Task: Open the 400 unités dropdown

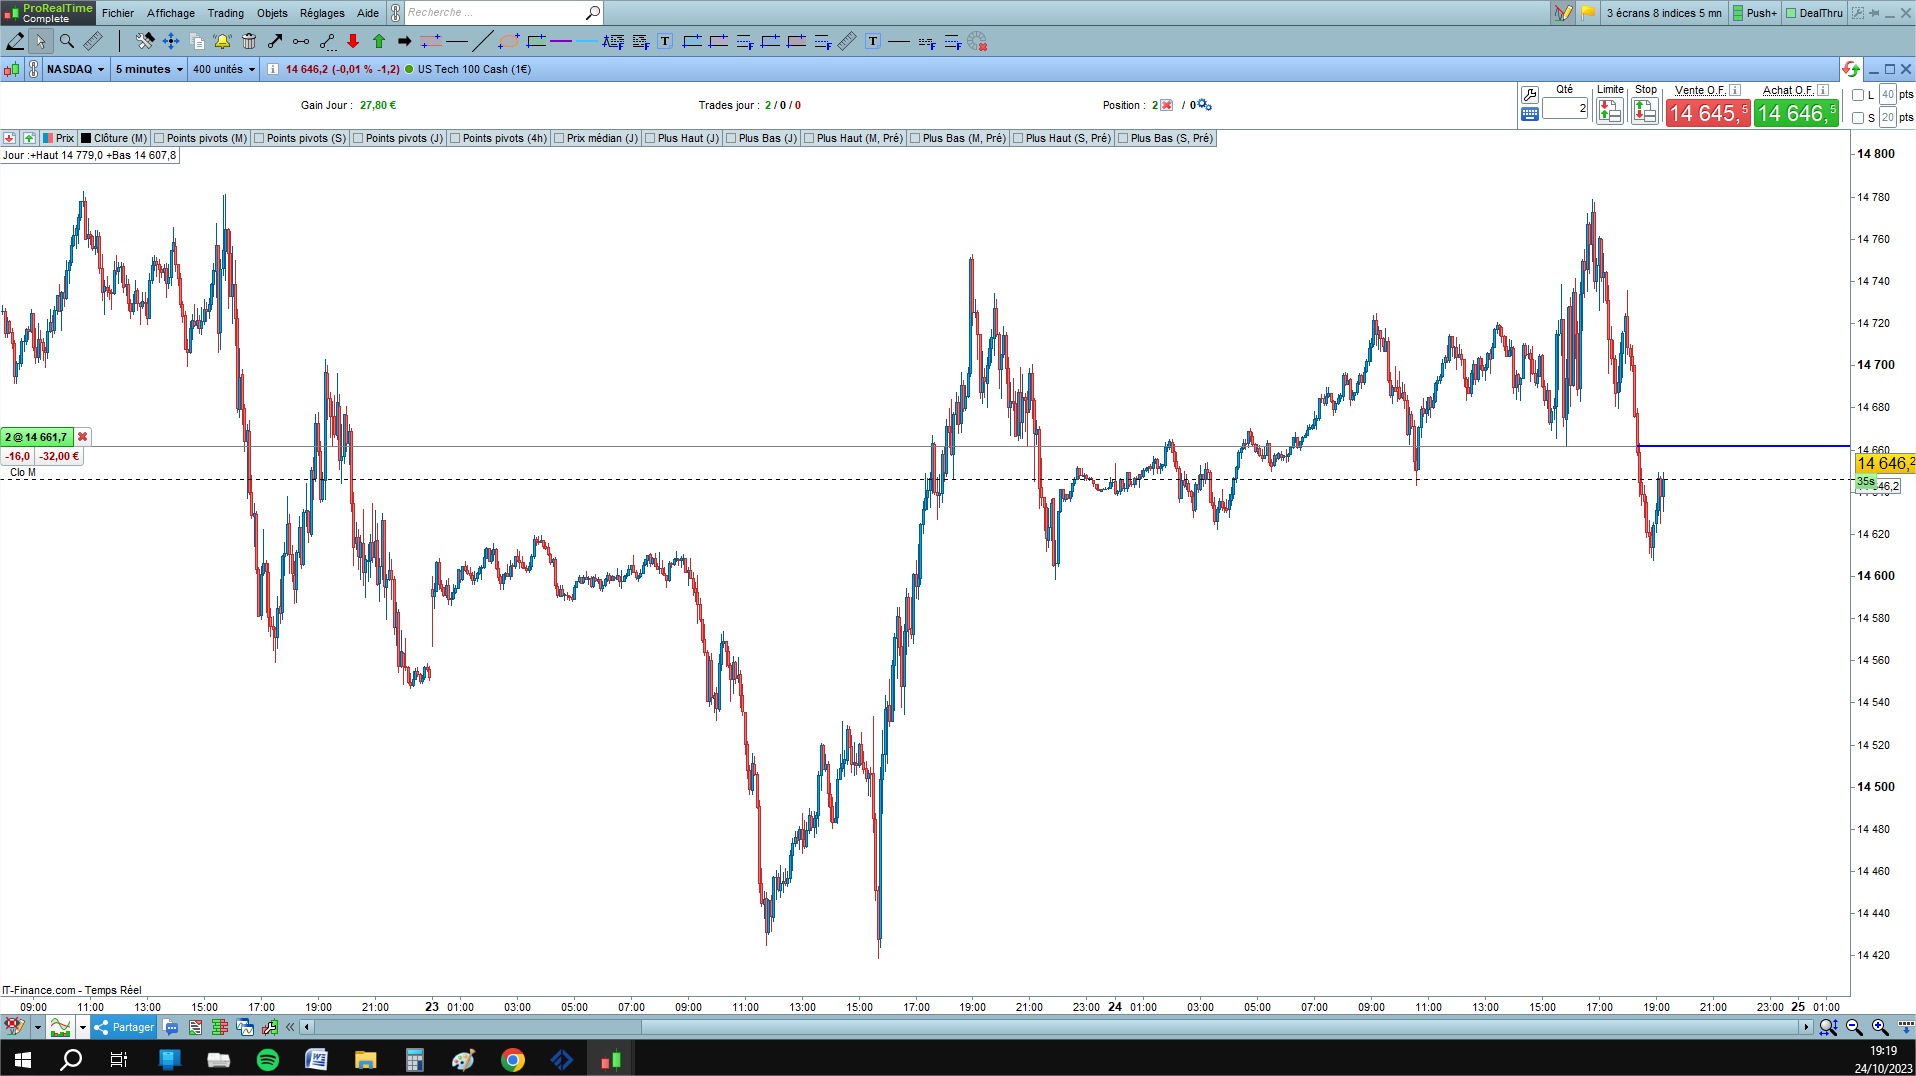Action: tap(224, 69)
